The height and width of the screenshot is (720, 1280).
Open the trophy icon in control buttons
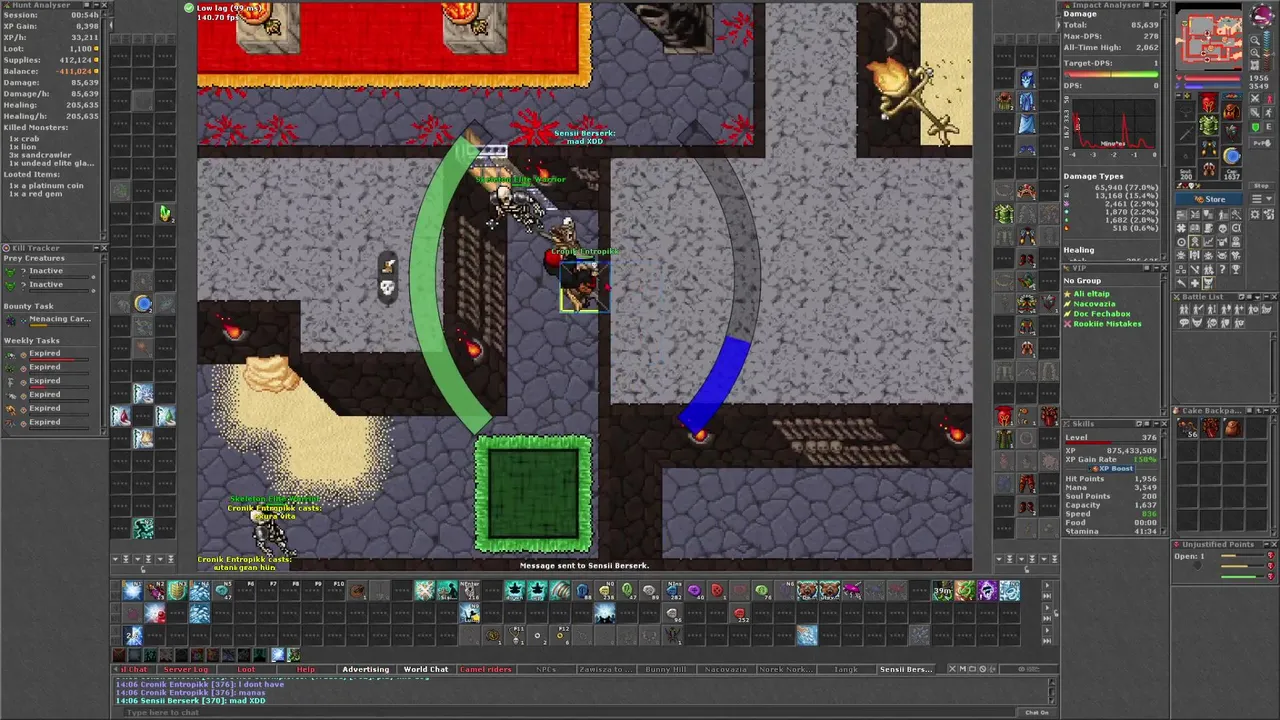(x=1235, y=269)
